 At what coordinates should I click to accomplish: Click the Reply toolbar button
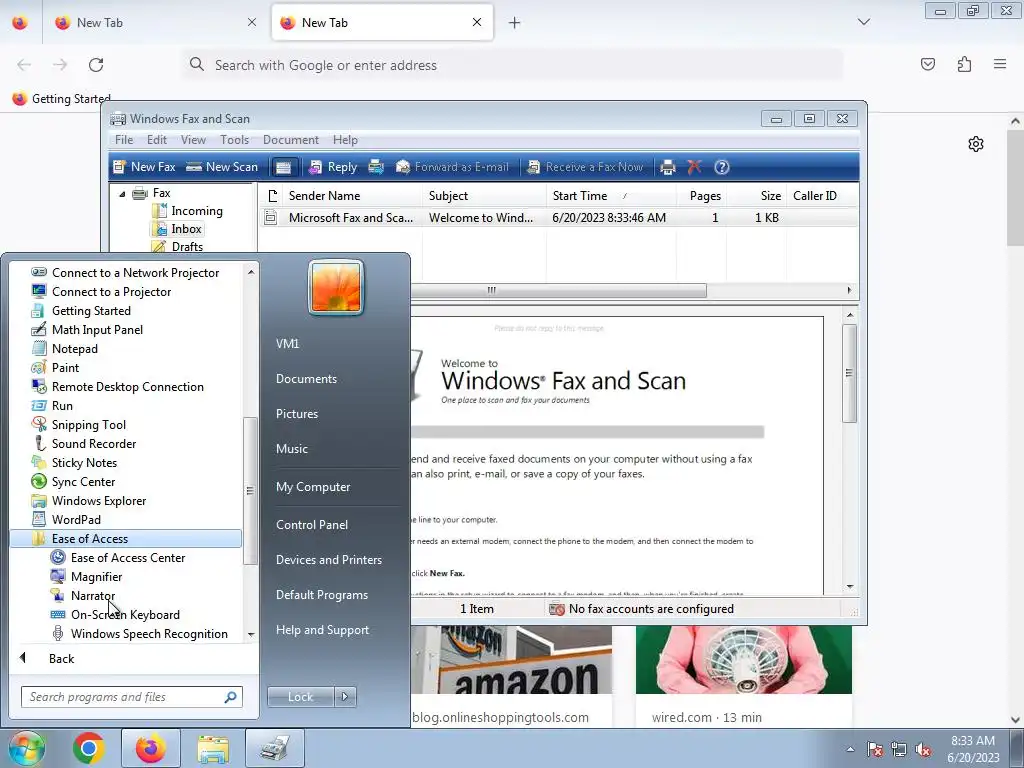pos(333,167)
